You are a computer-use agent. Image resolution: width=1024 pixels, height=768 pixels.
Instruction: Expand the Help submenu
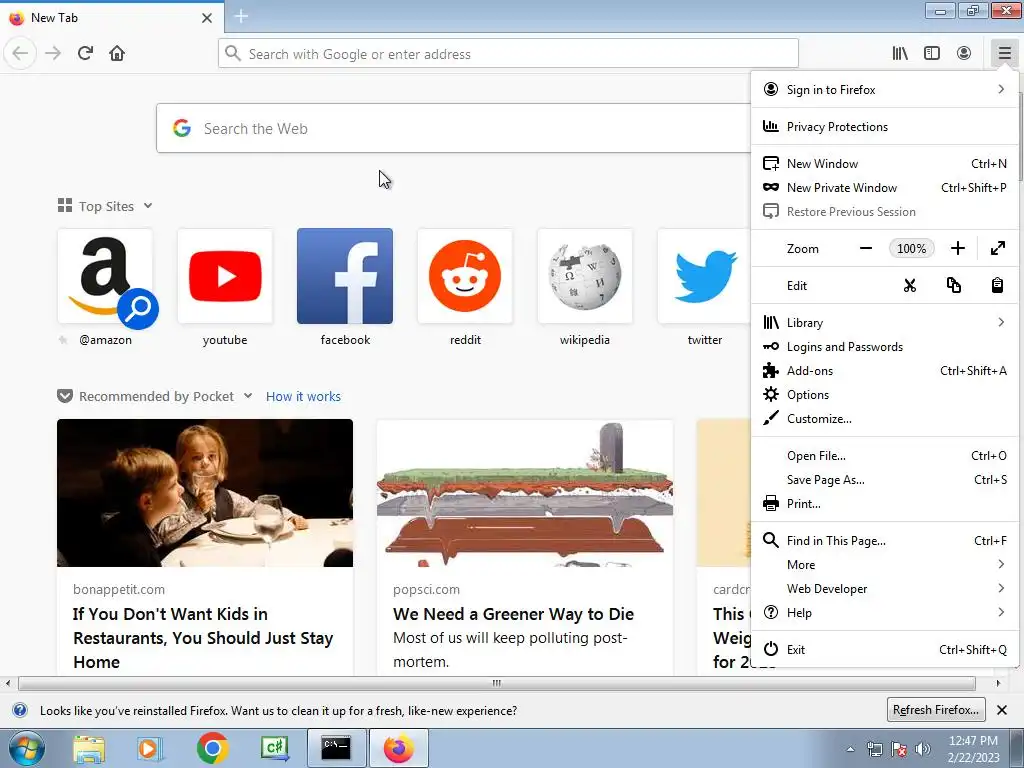click(885, 613)
